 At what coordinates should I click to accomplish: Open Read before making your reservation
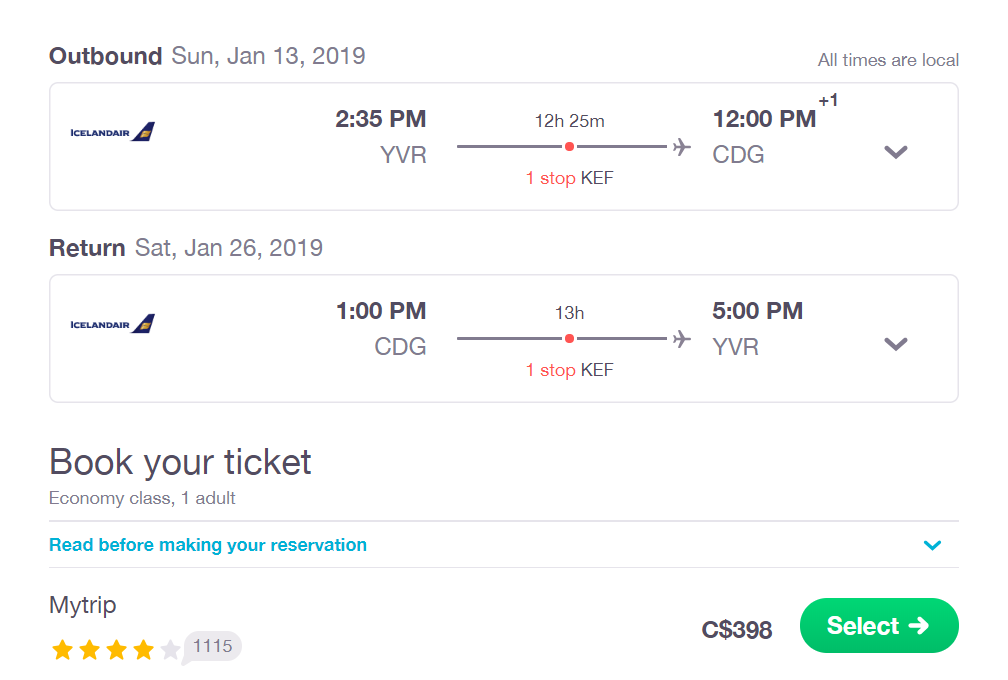point(208,545)
